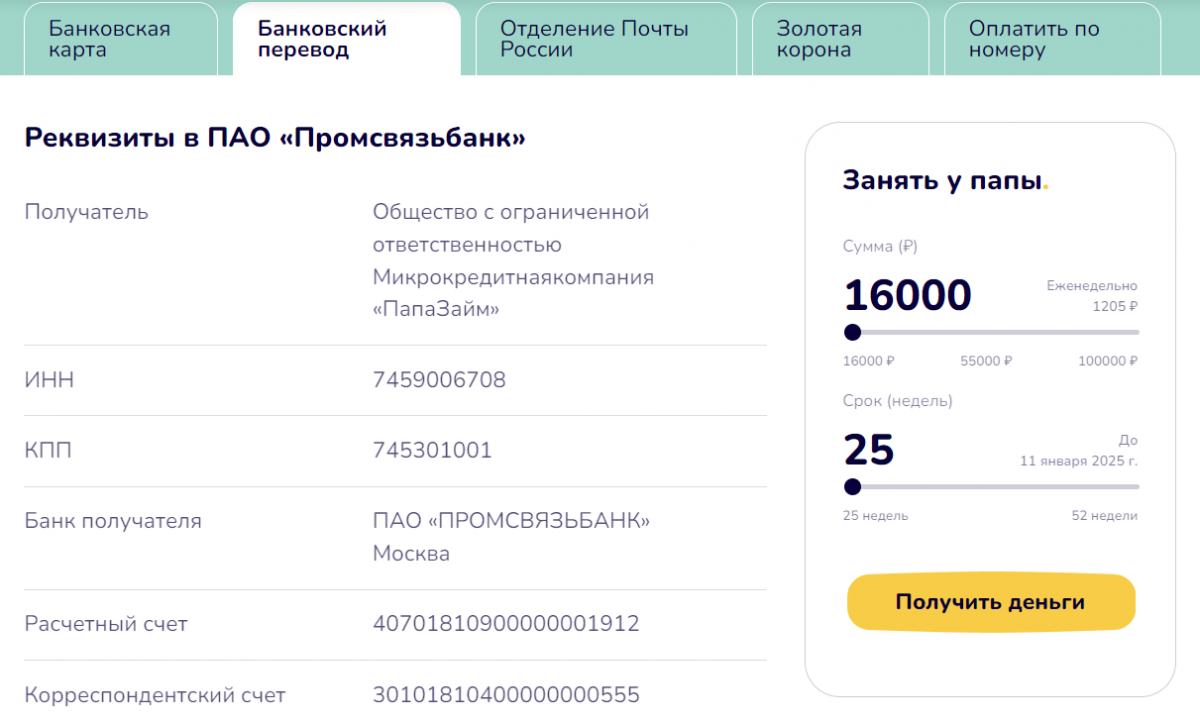
Task: Click the 100000 ₽ maximum amount label
Action: [1108, 361]
